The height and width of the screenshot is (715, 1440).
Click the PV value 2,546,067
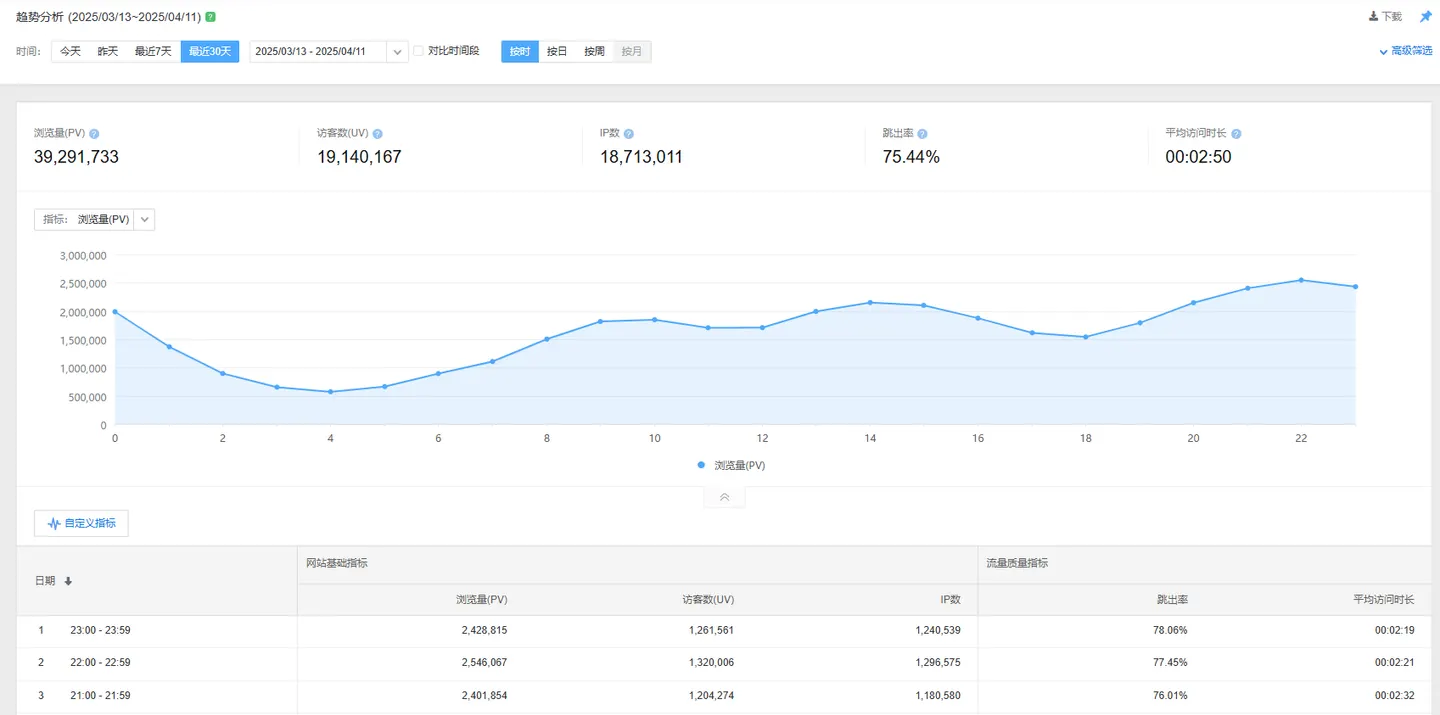tap(482, 663)
